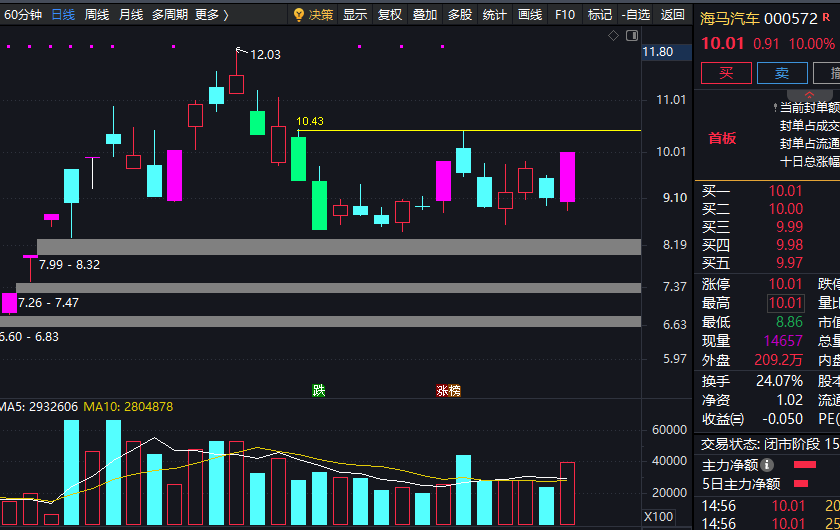Click the 7.26 - 7.47 gap label
This screenshot has width=840, height=530.
(x=48, y=303)
